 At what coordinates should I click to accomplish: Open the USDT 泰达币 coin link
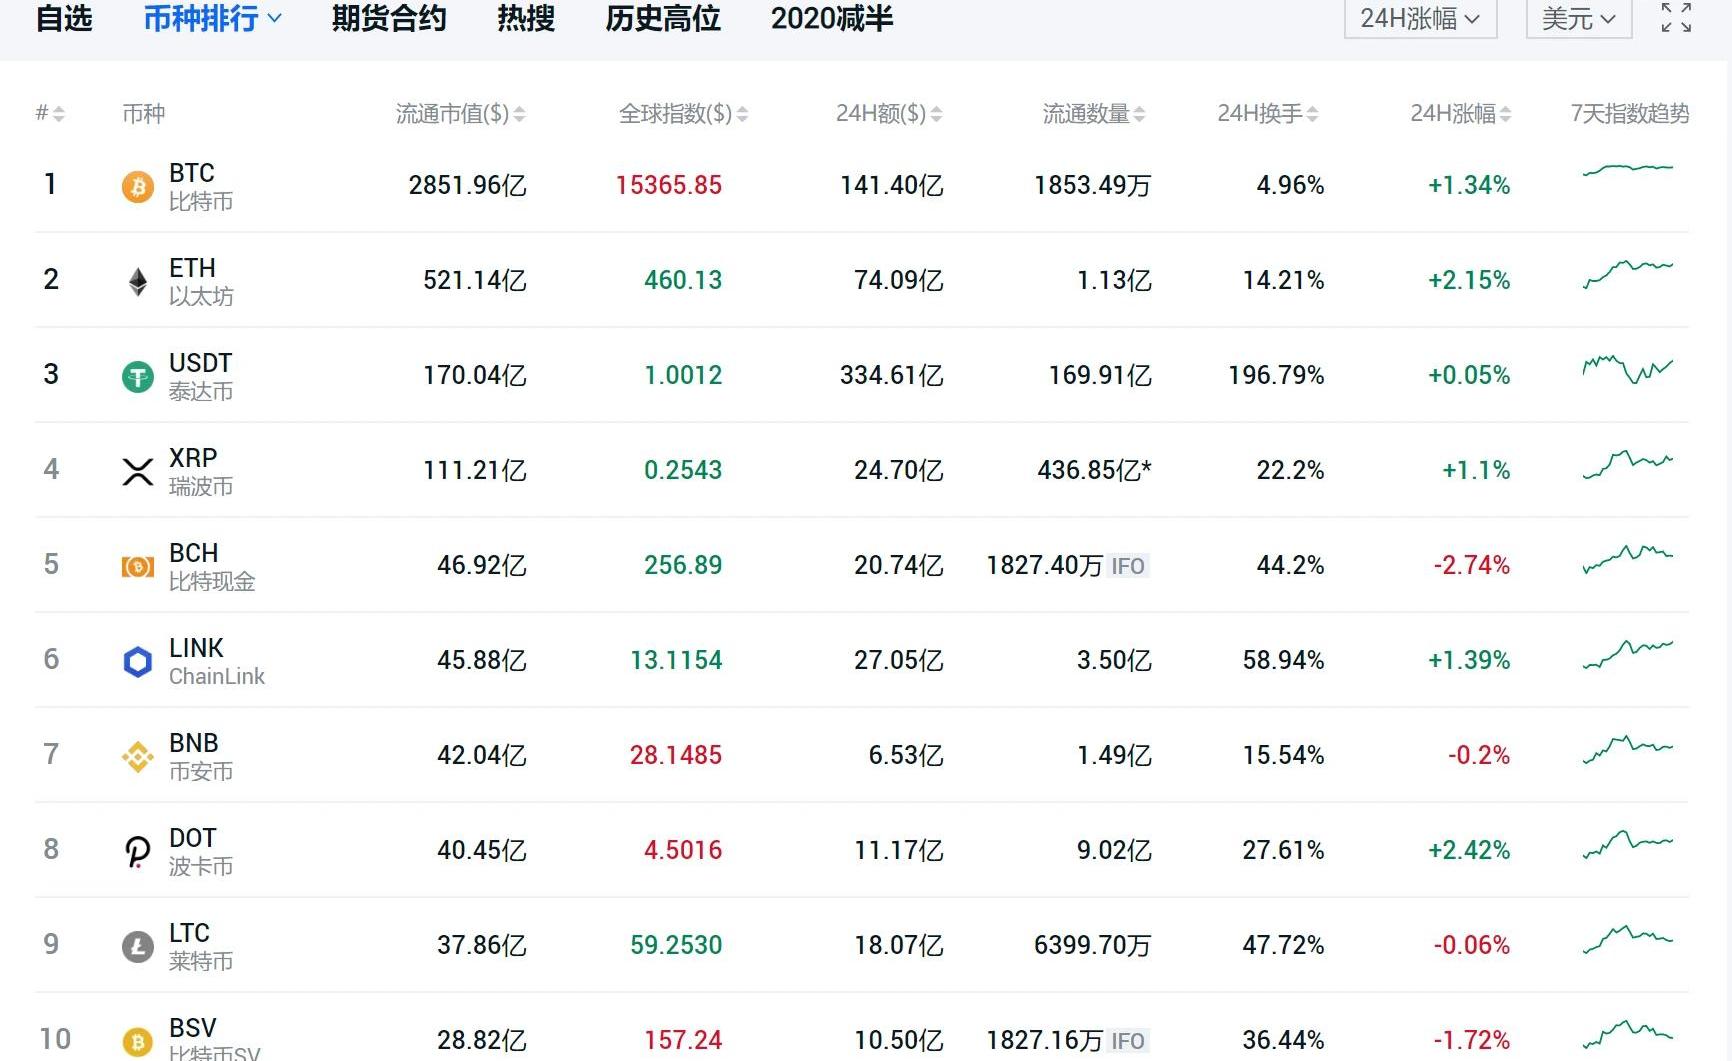point(201,376)
